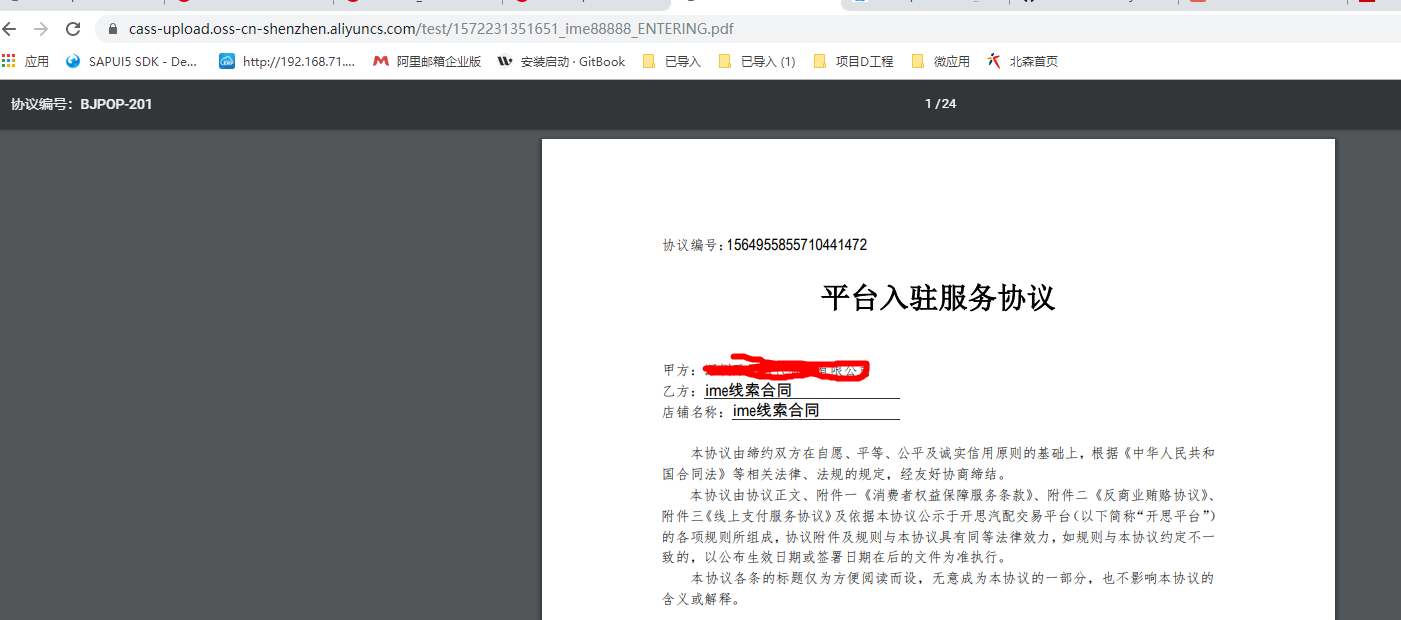Open the 已导入 bookmark folder
Screen dimensions: 1401x620
(671, 61)
